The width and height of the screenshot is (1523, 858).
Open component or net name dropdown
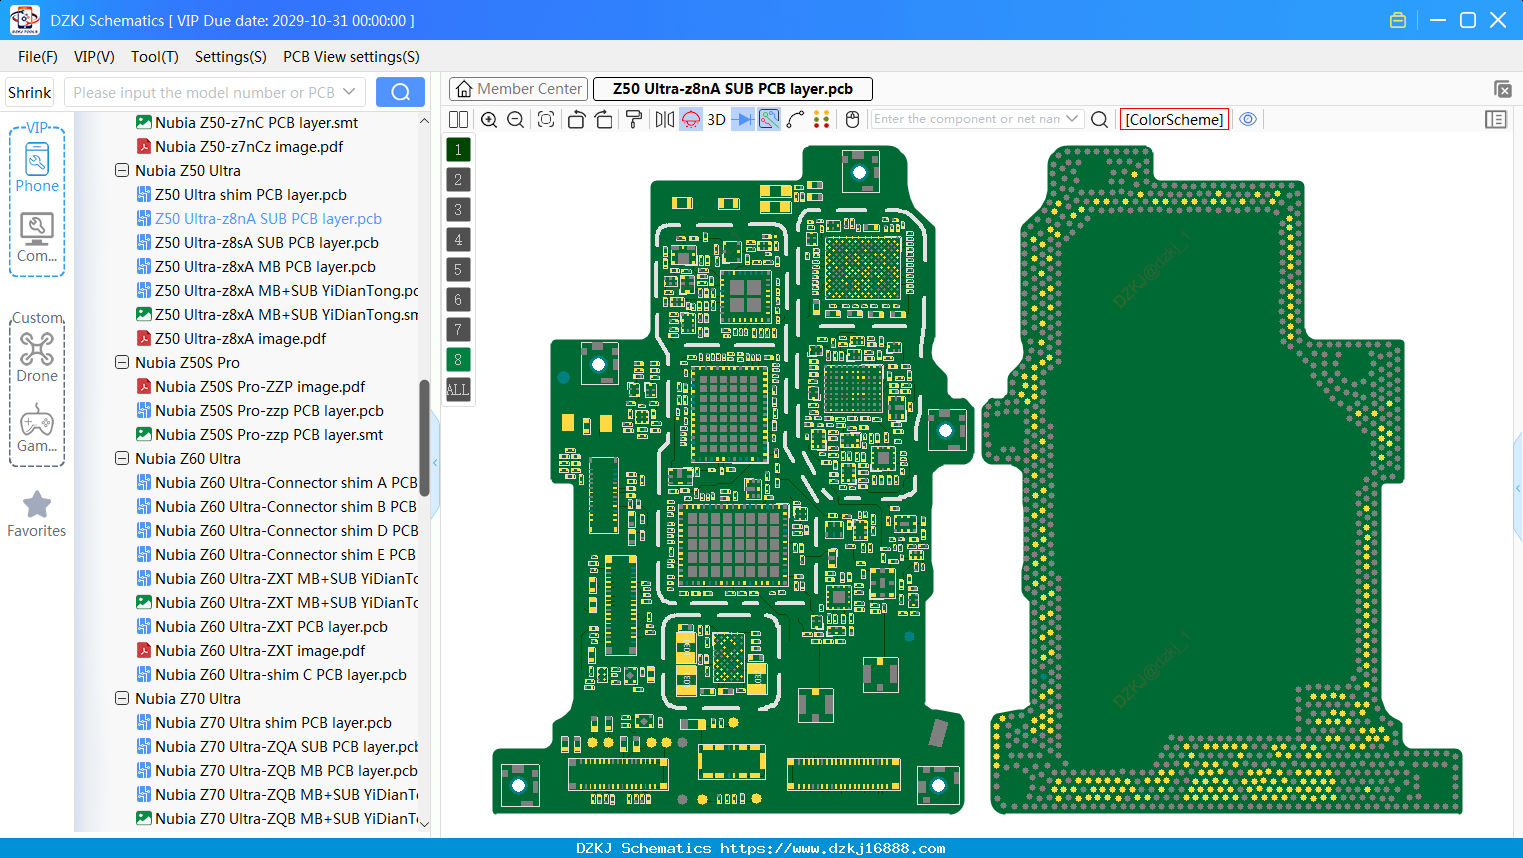pyautogui.click(x=1072, y=119)
